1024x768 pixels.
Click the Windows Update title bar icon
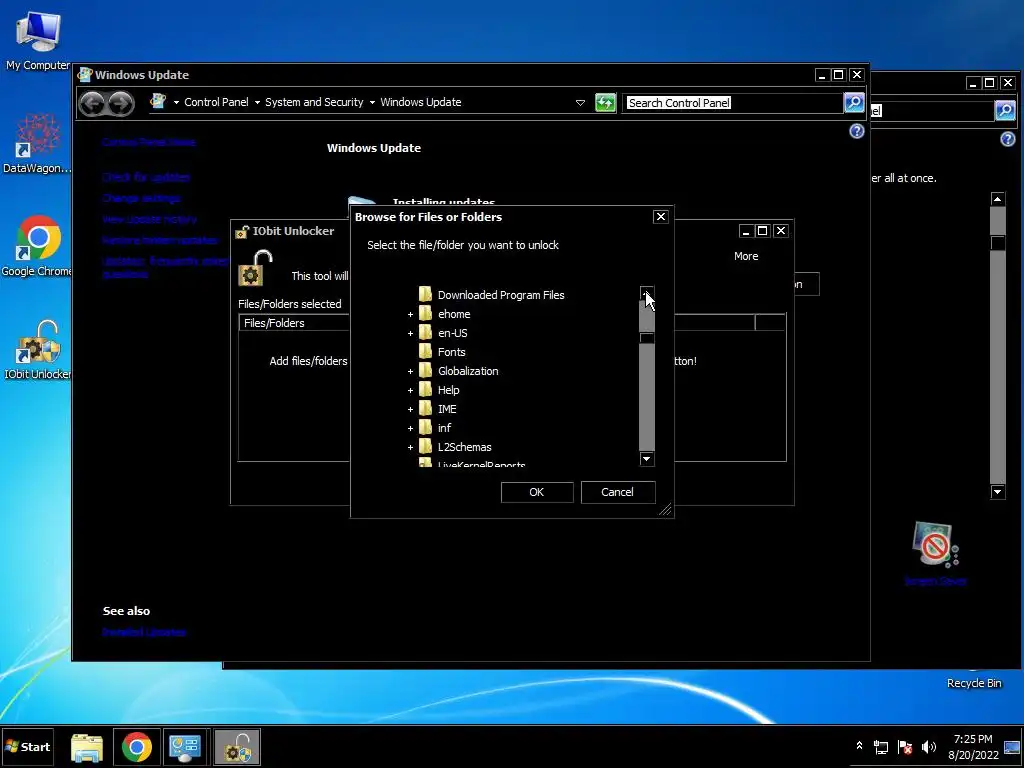pyautogui.click(x=85, y=74)
